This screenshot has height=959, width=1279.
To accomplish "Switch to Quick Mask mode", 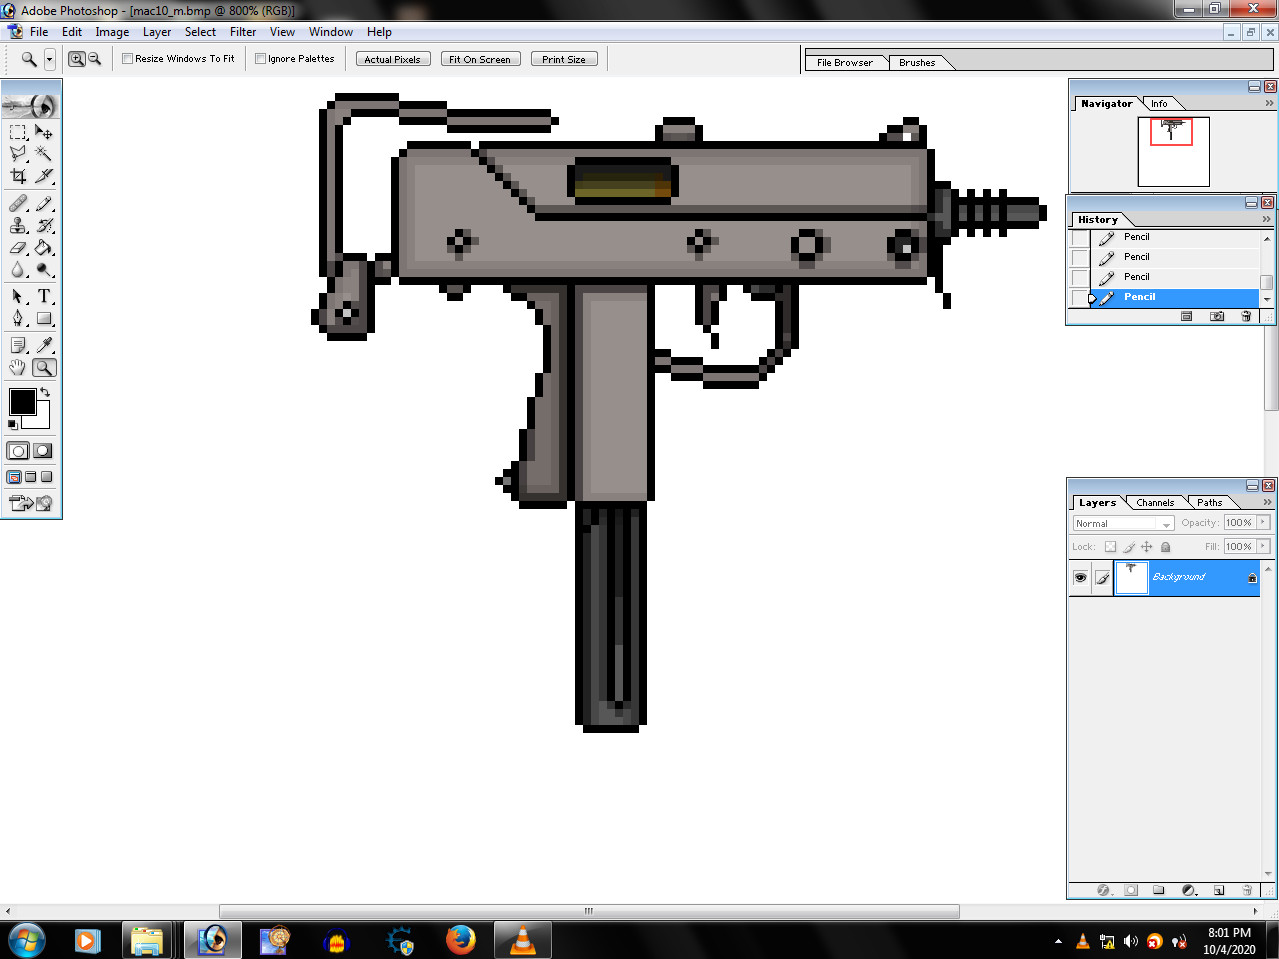I will click(42, 451).
